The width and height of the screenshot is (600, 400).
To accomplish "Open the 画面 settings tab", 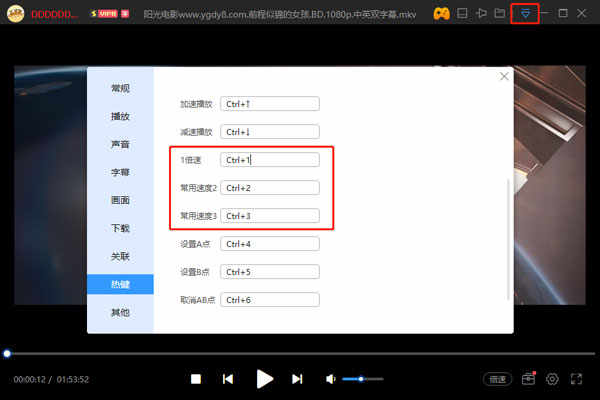I will (120, 200).
